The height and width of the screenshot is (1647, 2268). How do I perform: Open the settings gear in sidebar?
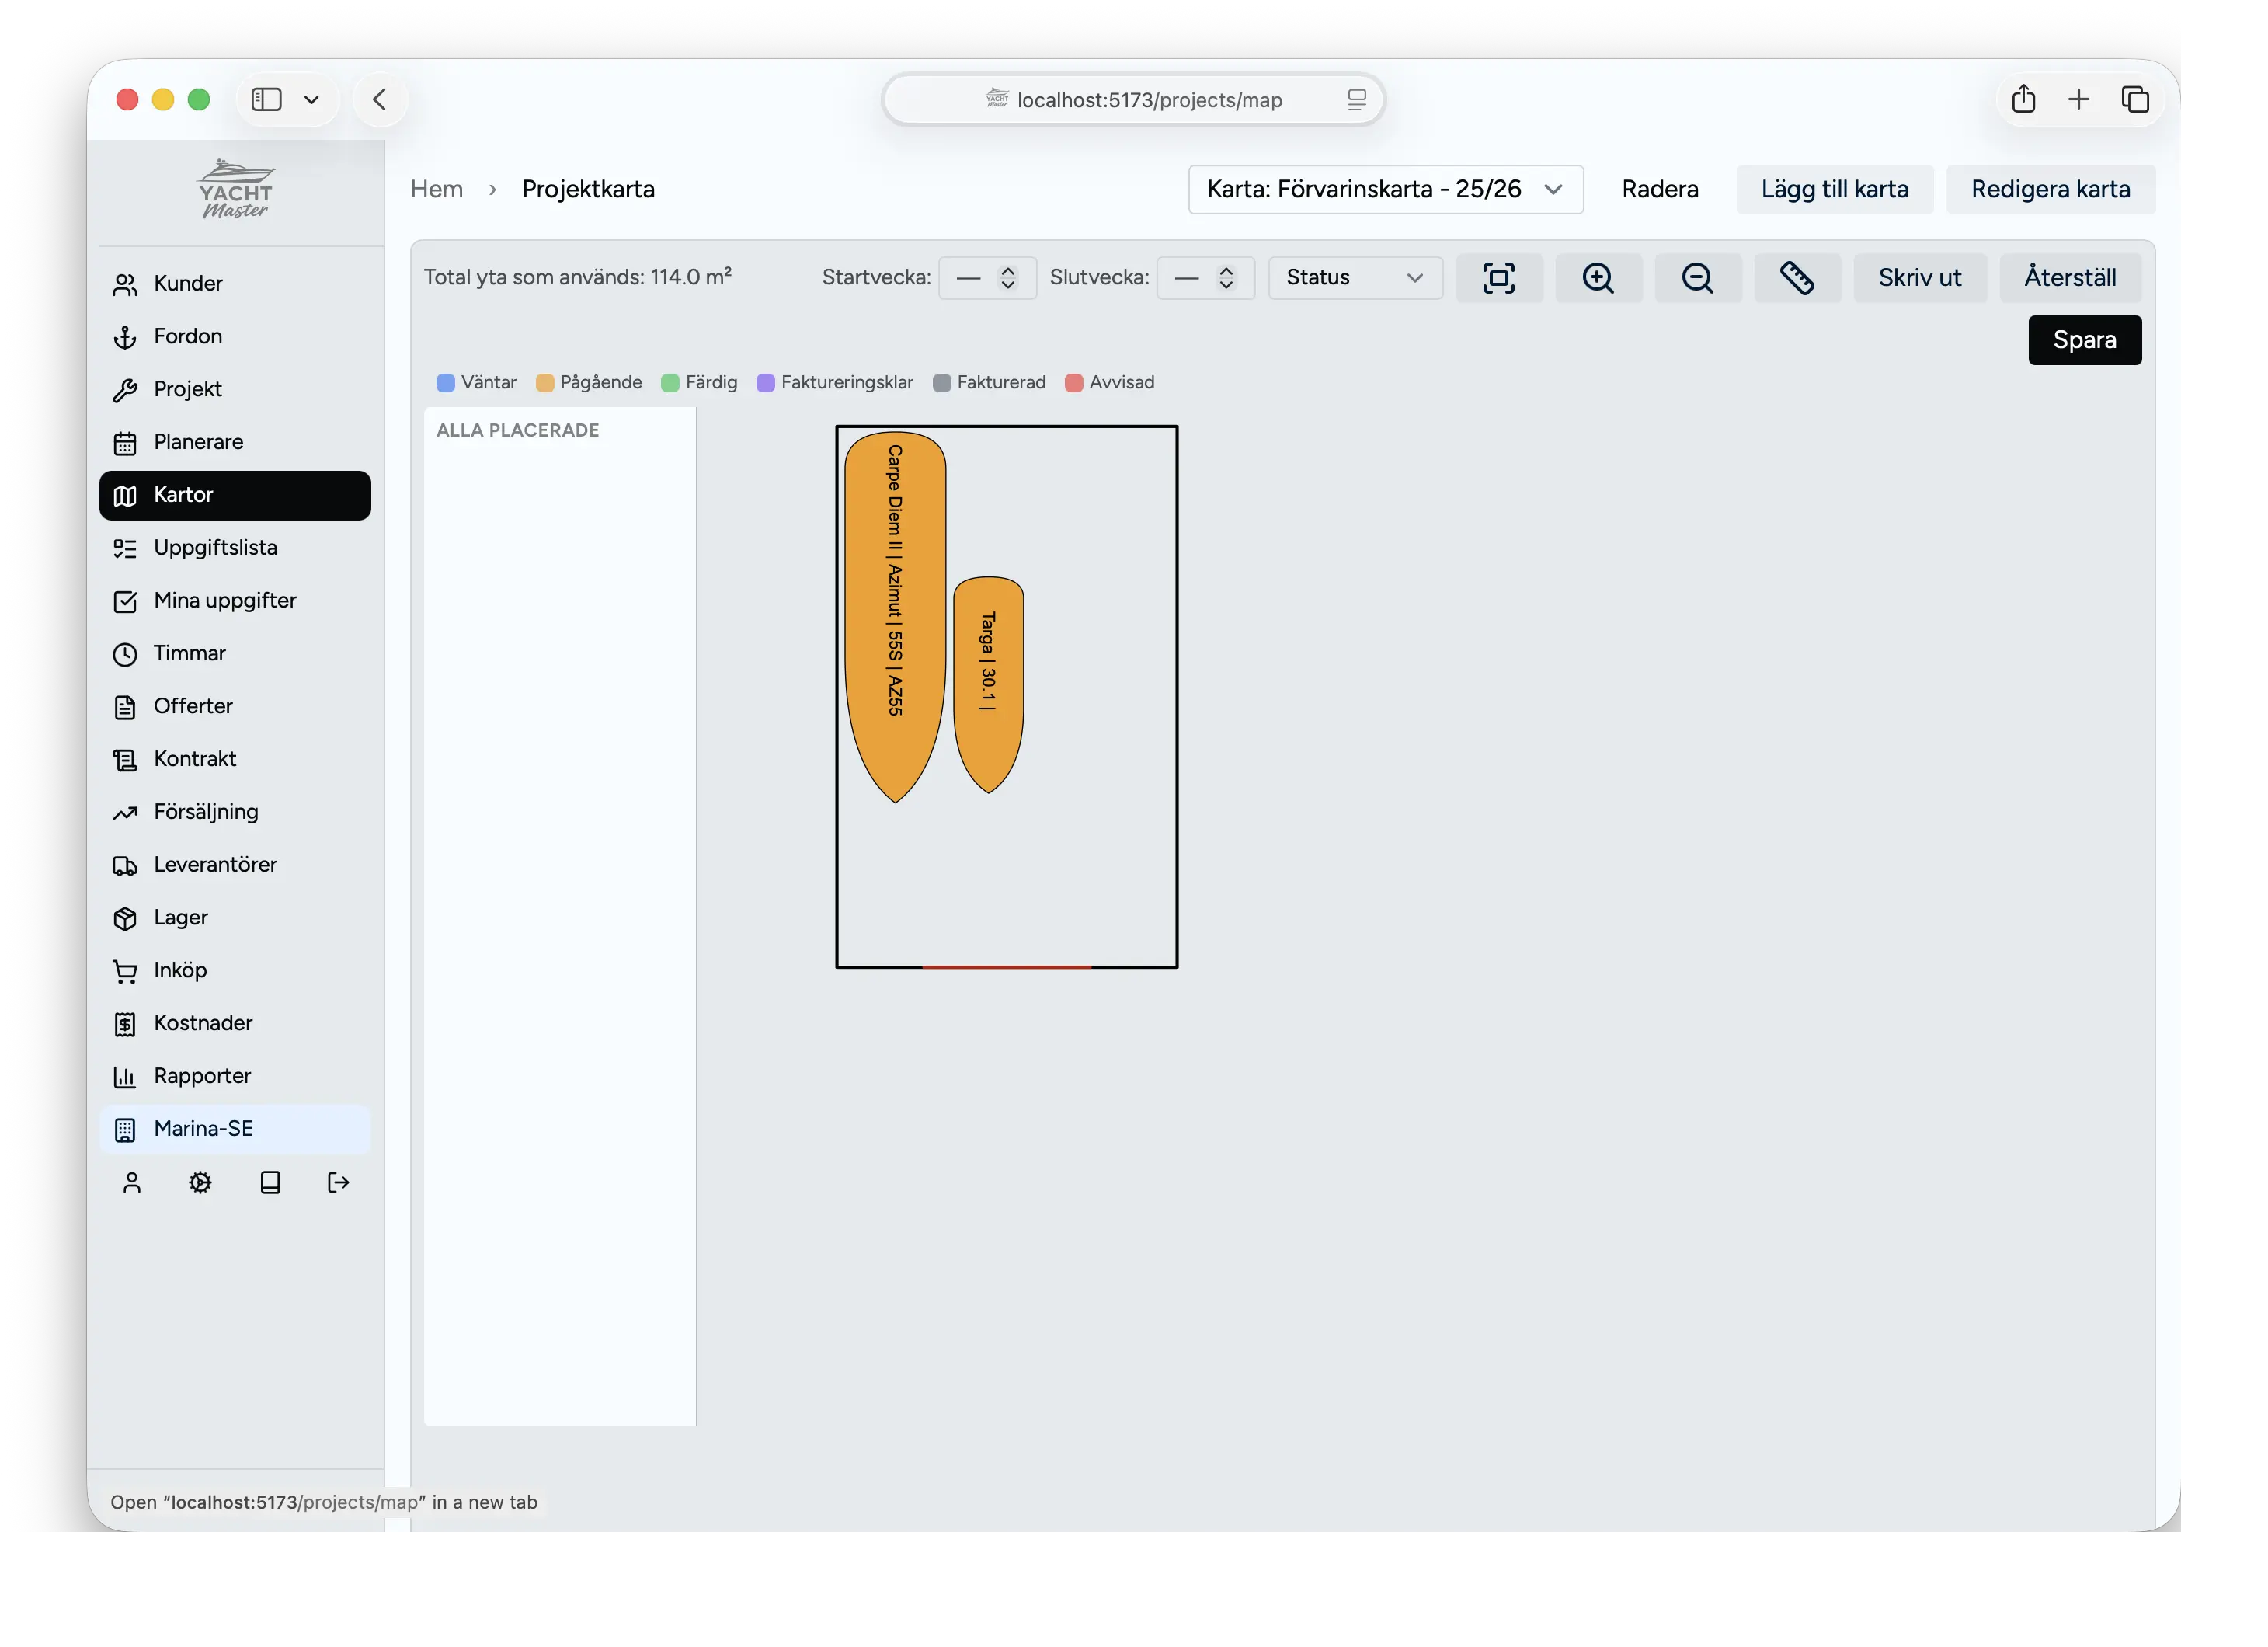point(200,1183)
